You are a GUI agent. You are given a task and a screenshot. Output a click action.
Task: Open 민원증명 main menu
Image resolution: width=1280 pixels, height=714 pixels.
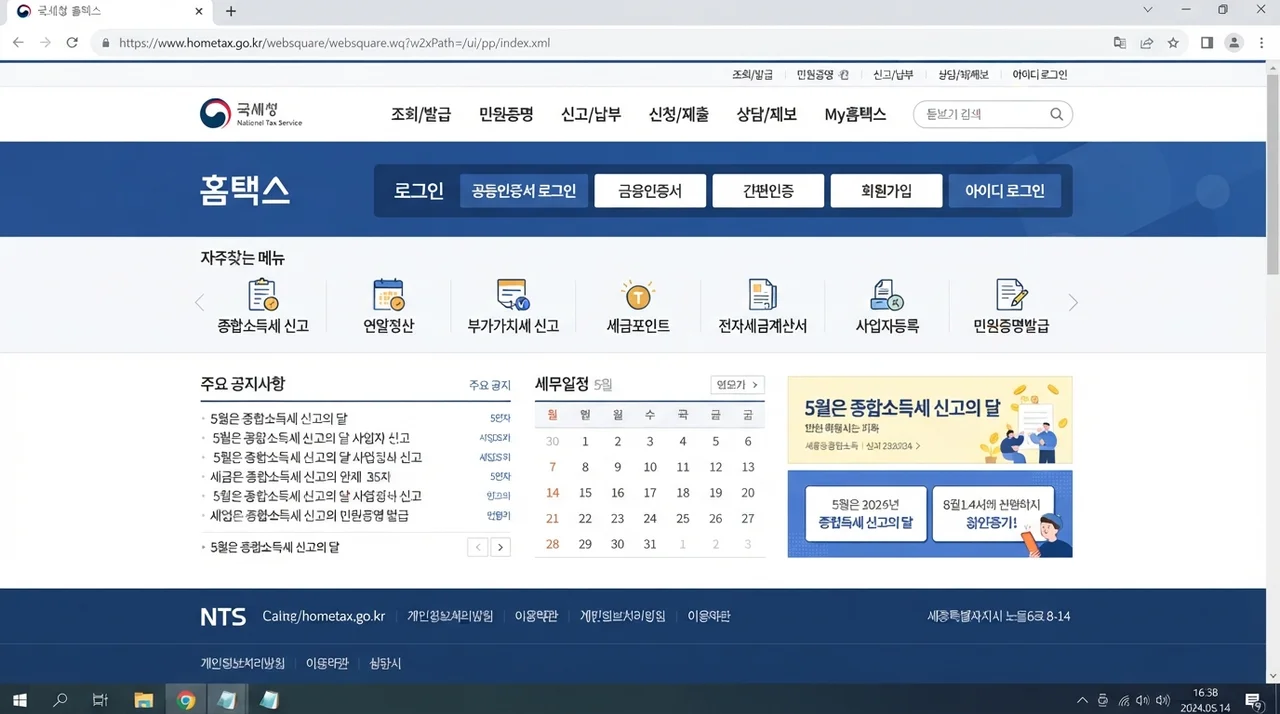tap(506, 114)
